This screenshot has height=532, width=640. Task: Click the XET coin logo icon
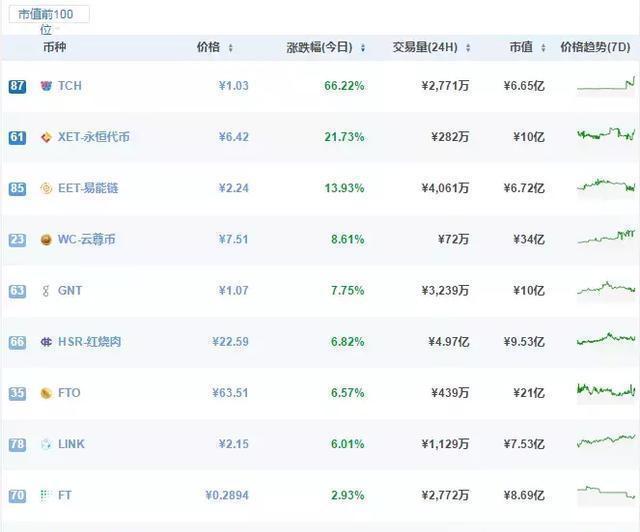click(46, 137)
